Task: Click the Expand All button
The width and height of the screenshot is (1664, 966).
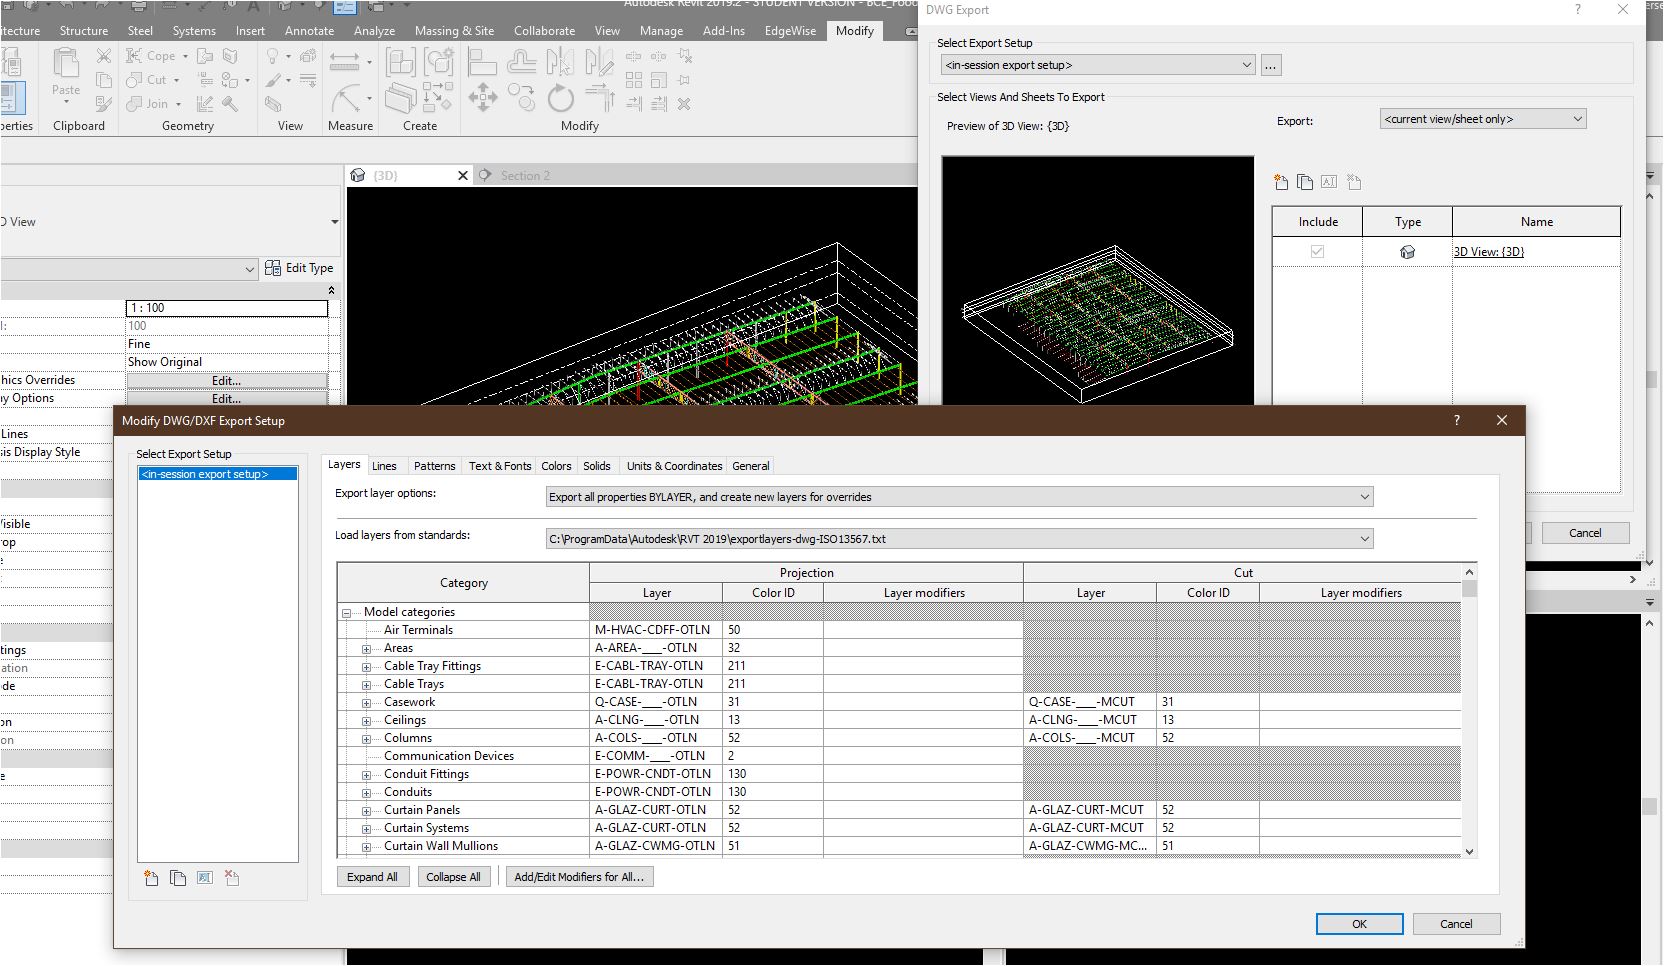Action: tap(372, 877)
